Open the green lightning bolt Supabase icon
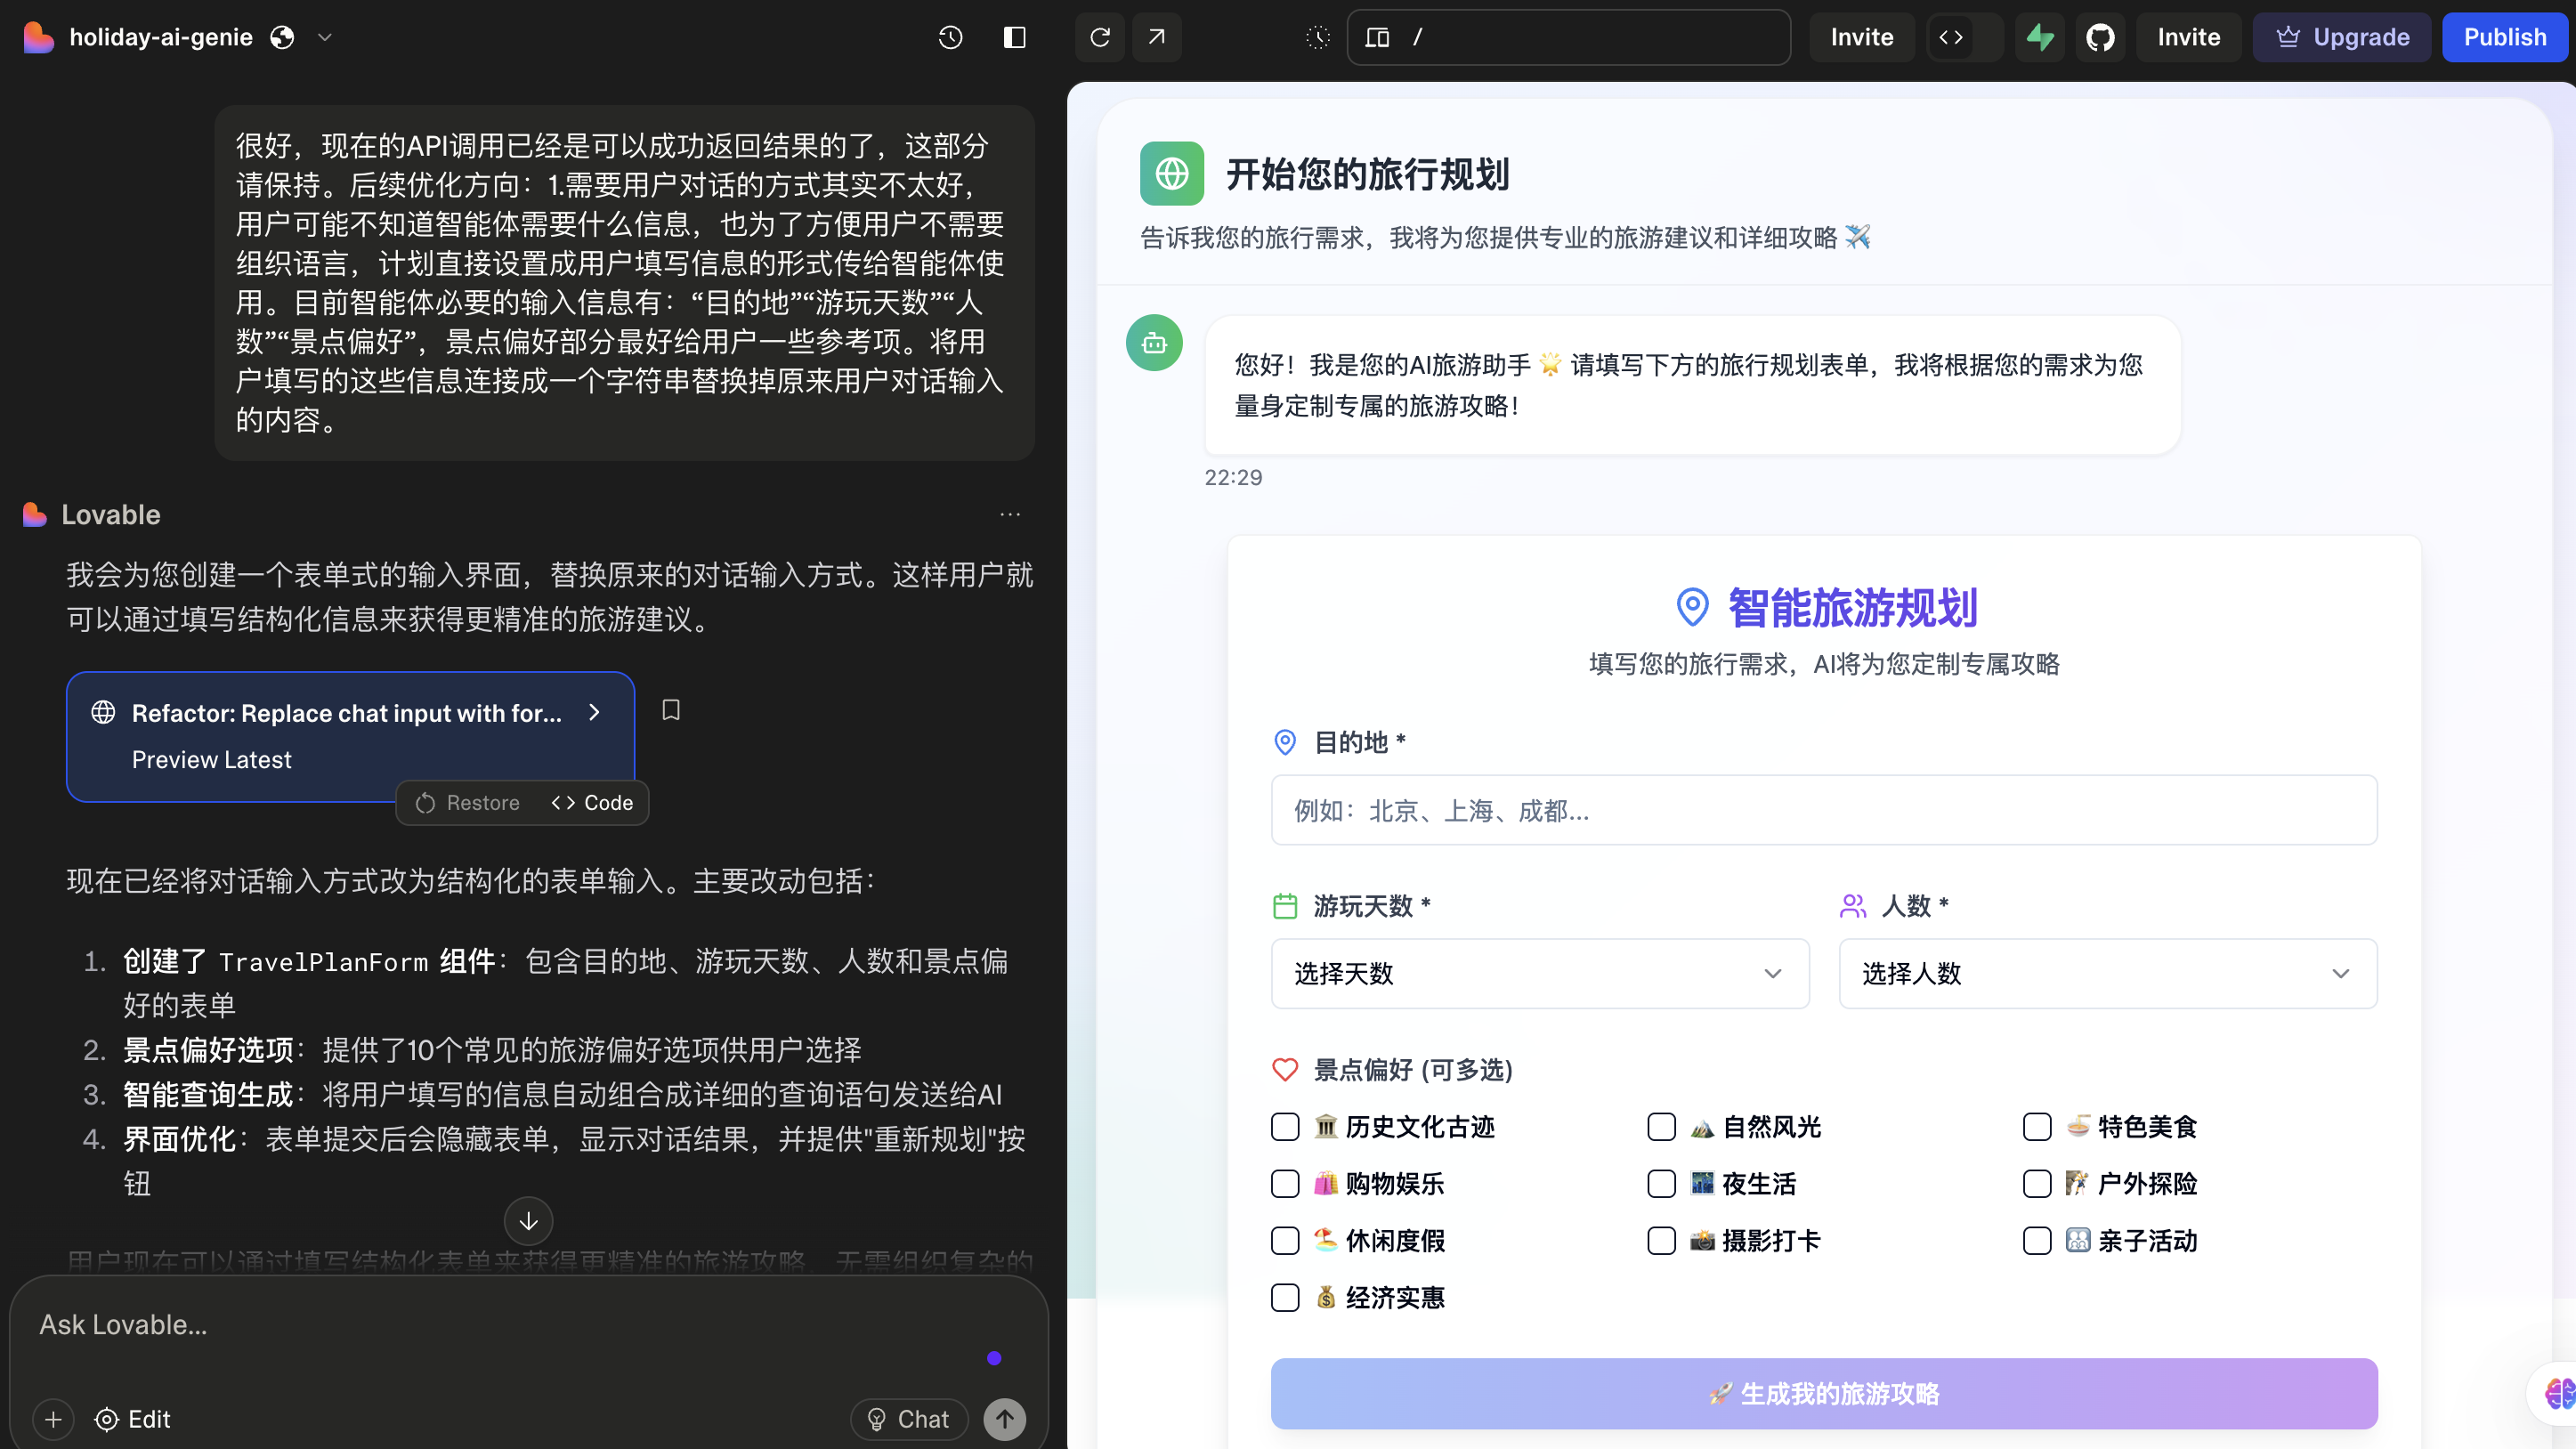Screen dimensions: 2576x1449 click(x=2040, y=37)
